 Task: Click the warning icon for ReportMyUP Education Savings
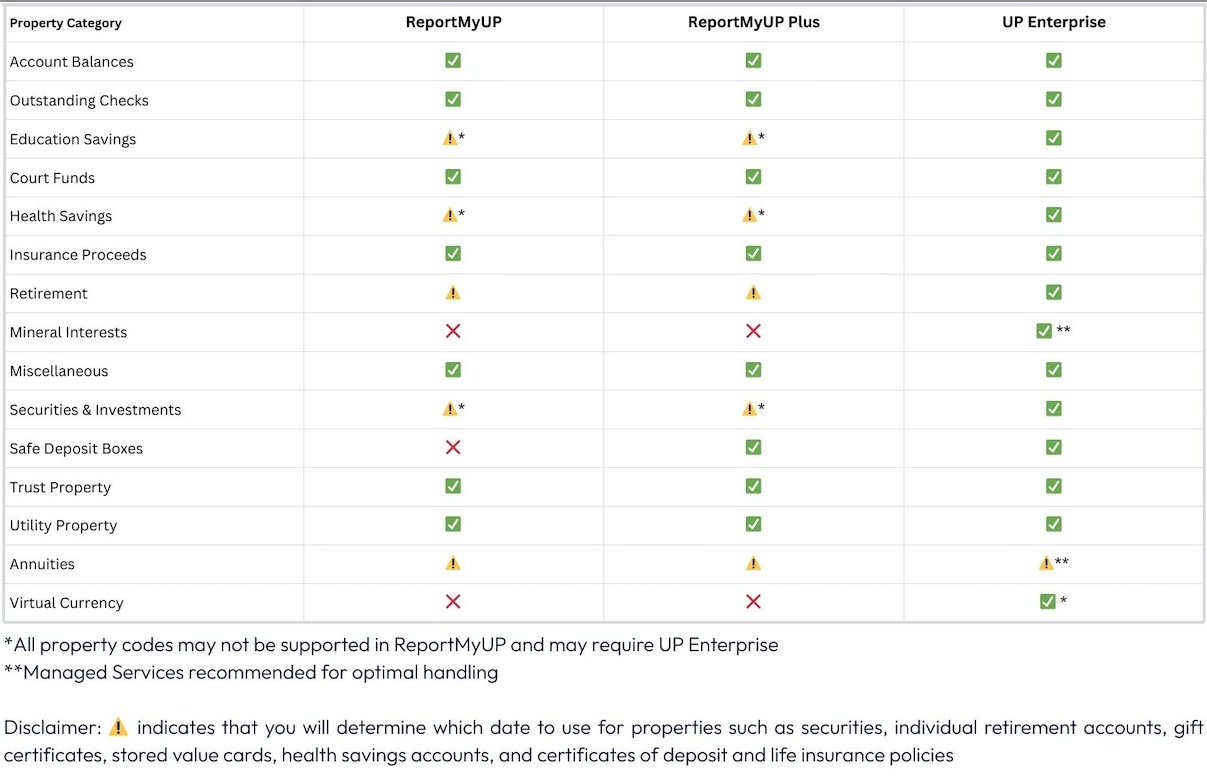pos(449,138)
